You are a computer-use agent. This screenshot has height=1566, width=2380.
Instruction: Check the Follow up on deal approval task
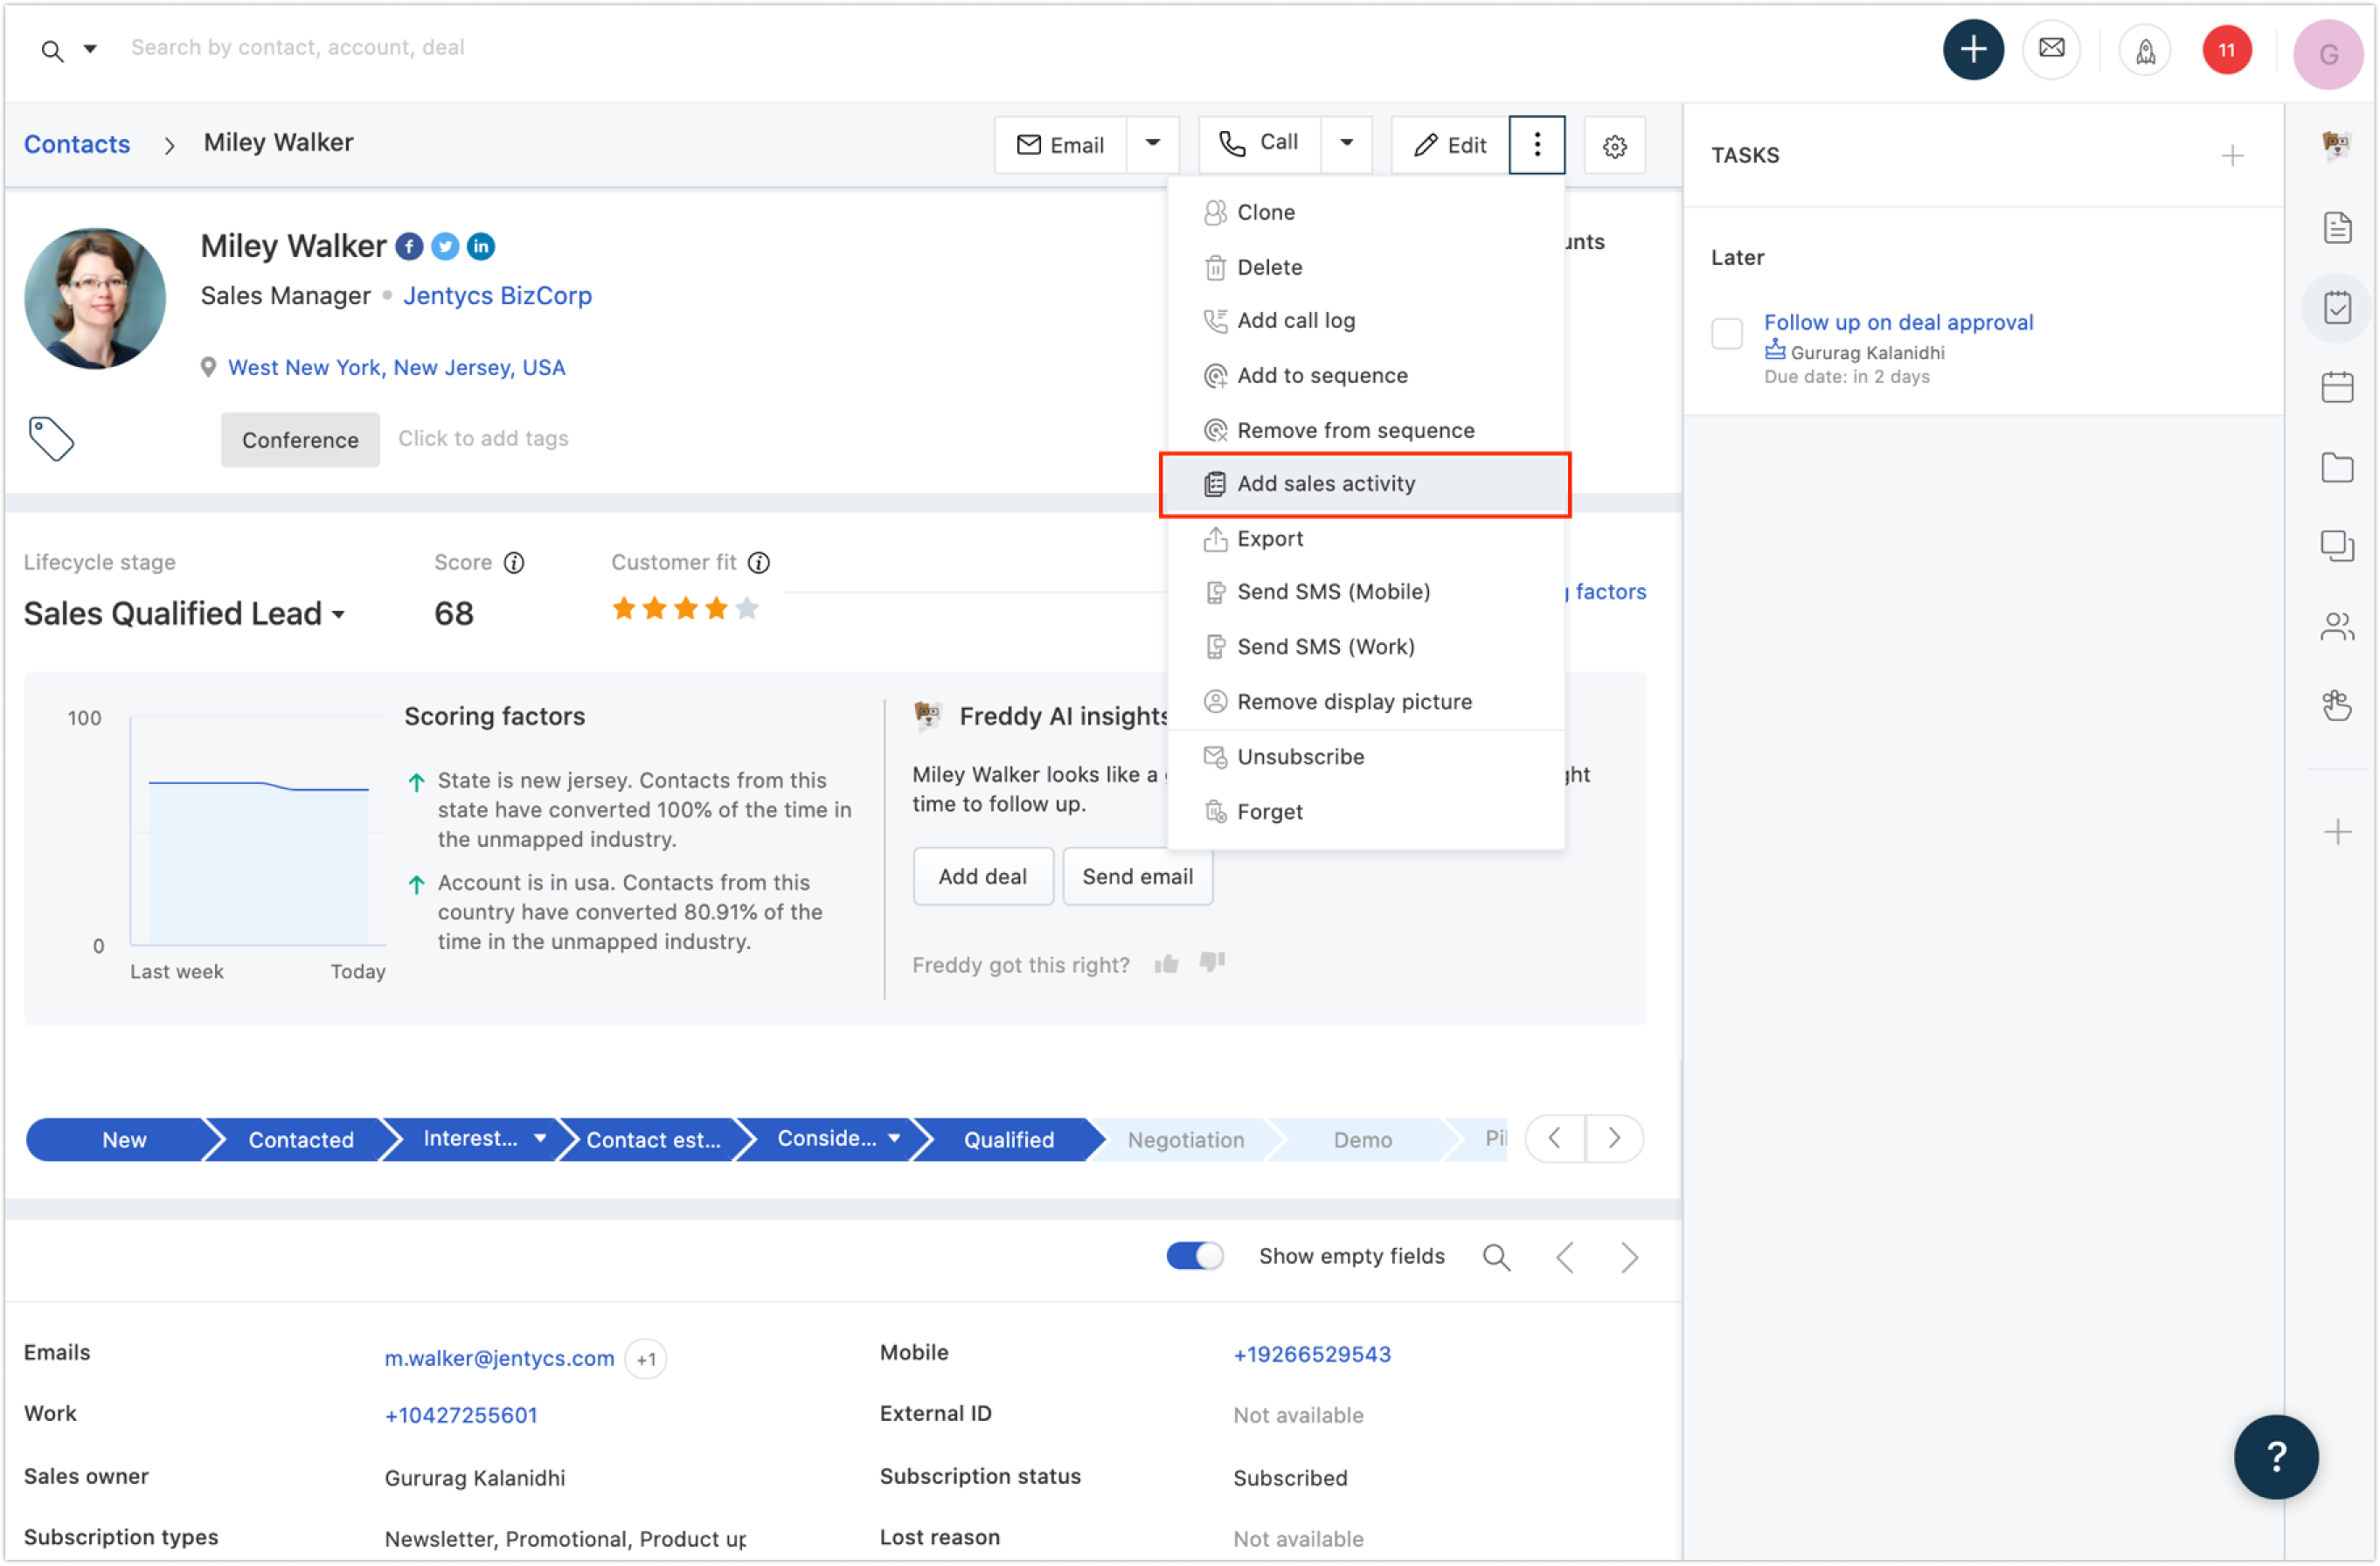pyautogui.click(x=1727, y=333)
